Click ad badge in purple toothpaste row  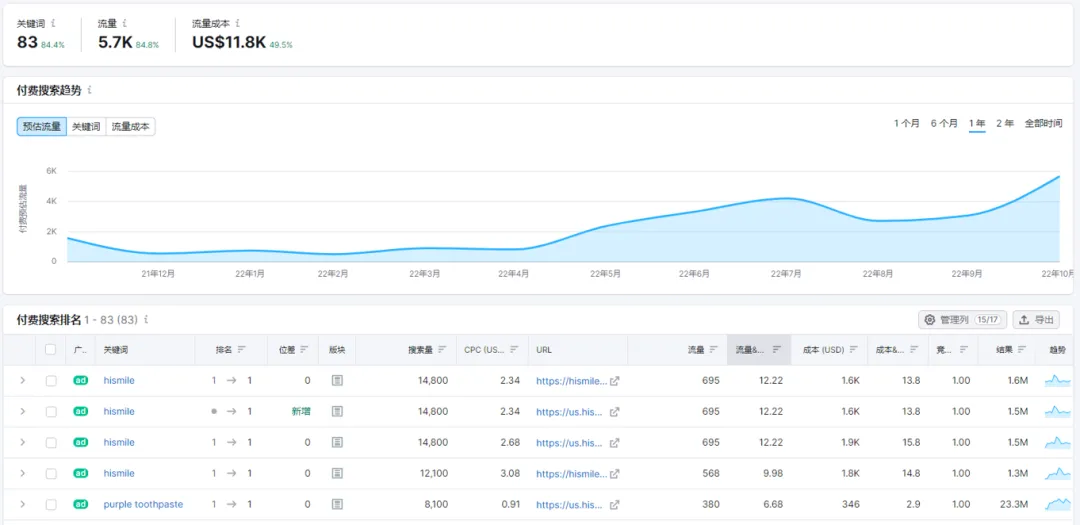(x=81, y=504)
